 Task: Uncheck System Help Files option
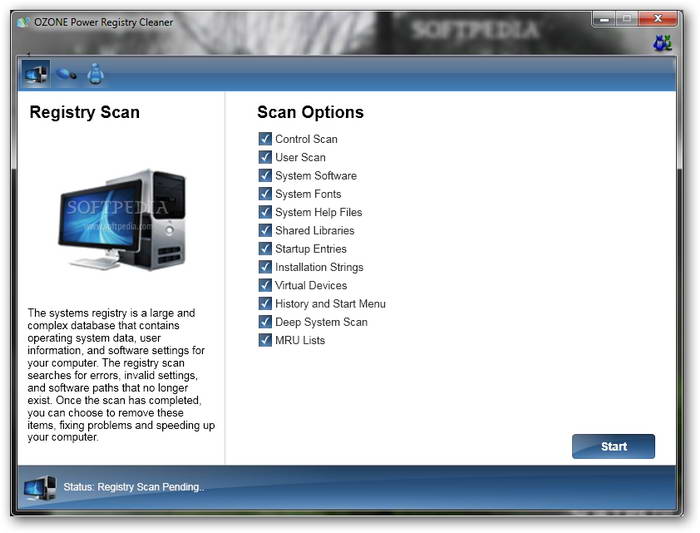(265, 212)
